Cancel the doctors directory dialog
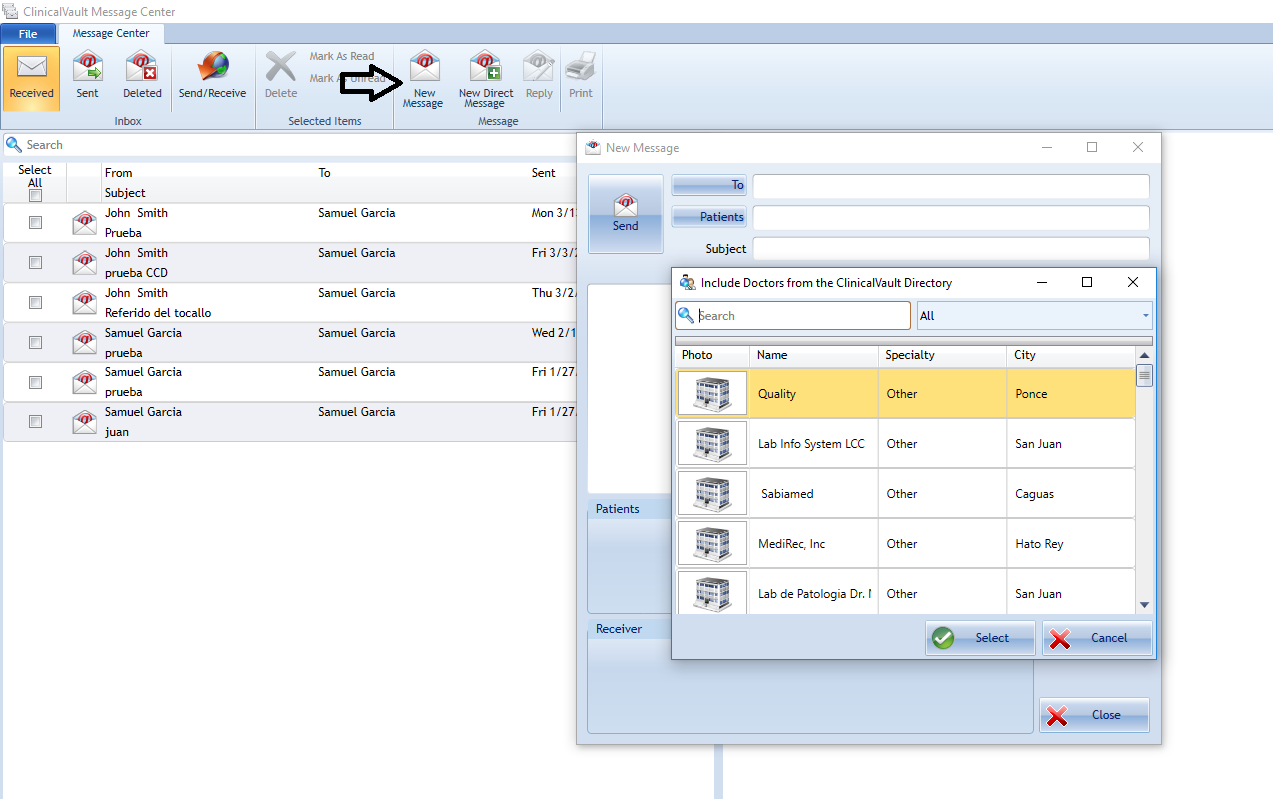Screen dimensions: 1273x799 pyautogui.click(x=1097, y=638)
